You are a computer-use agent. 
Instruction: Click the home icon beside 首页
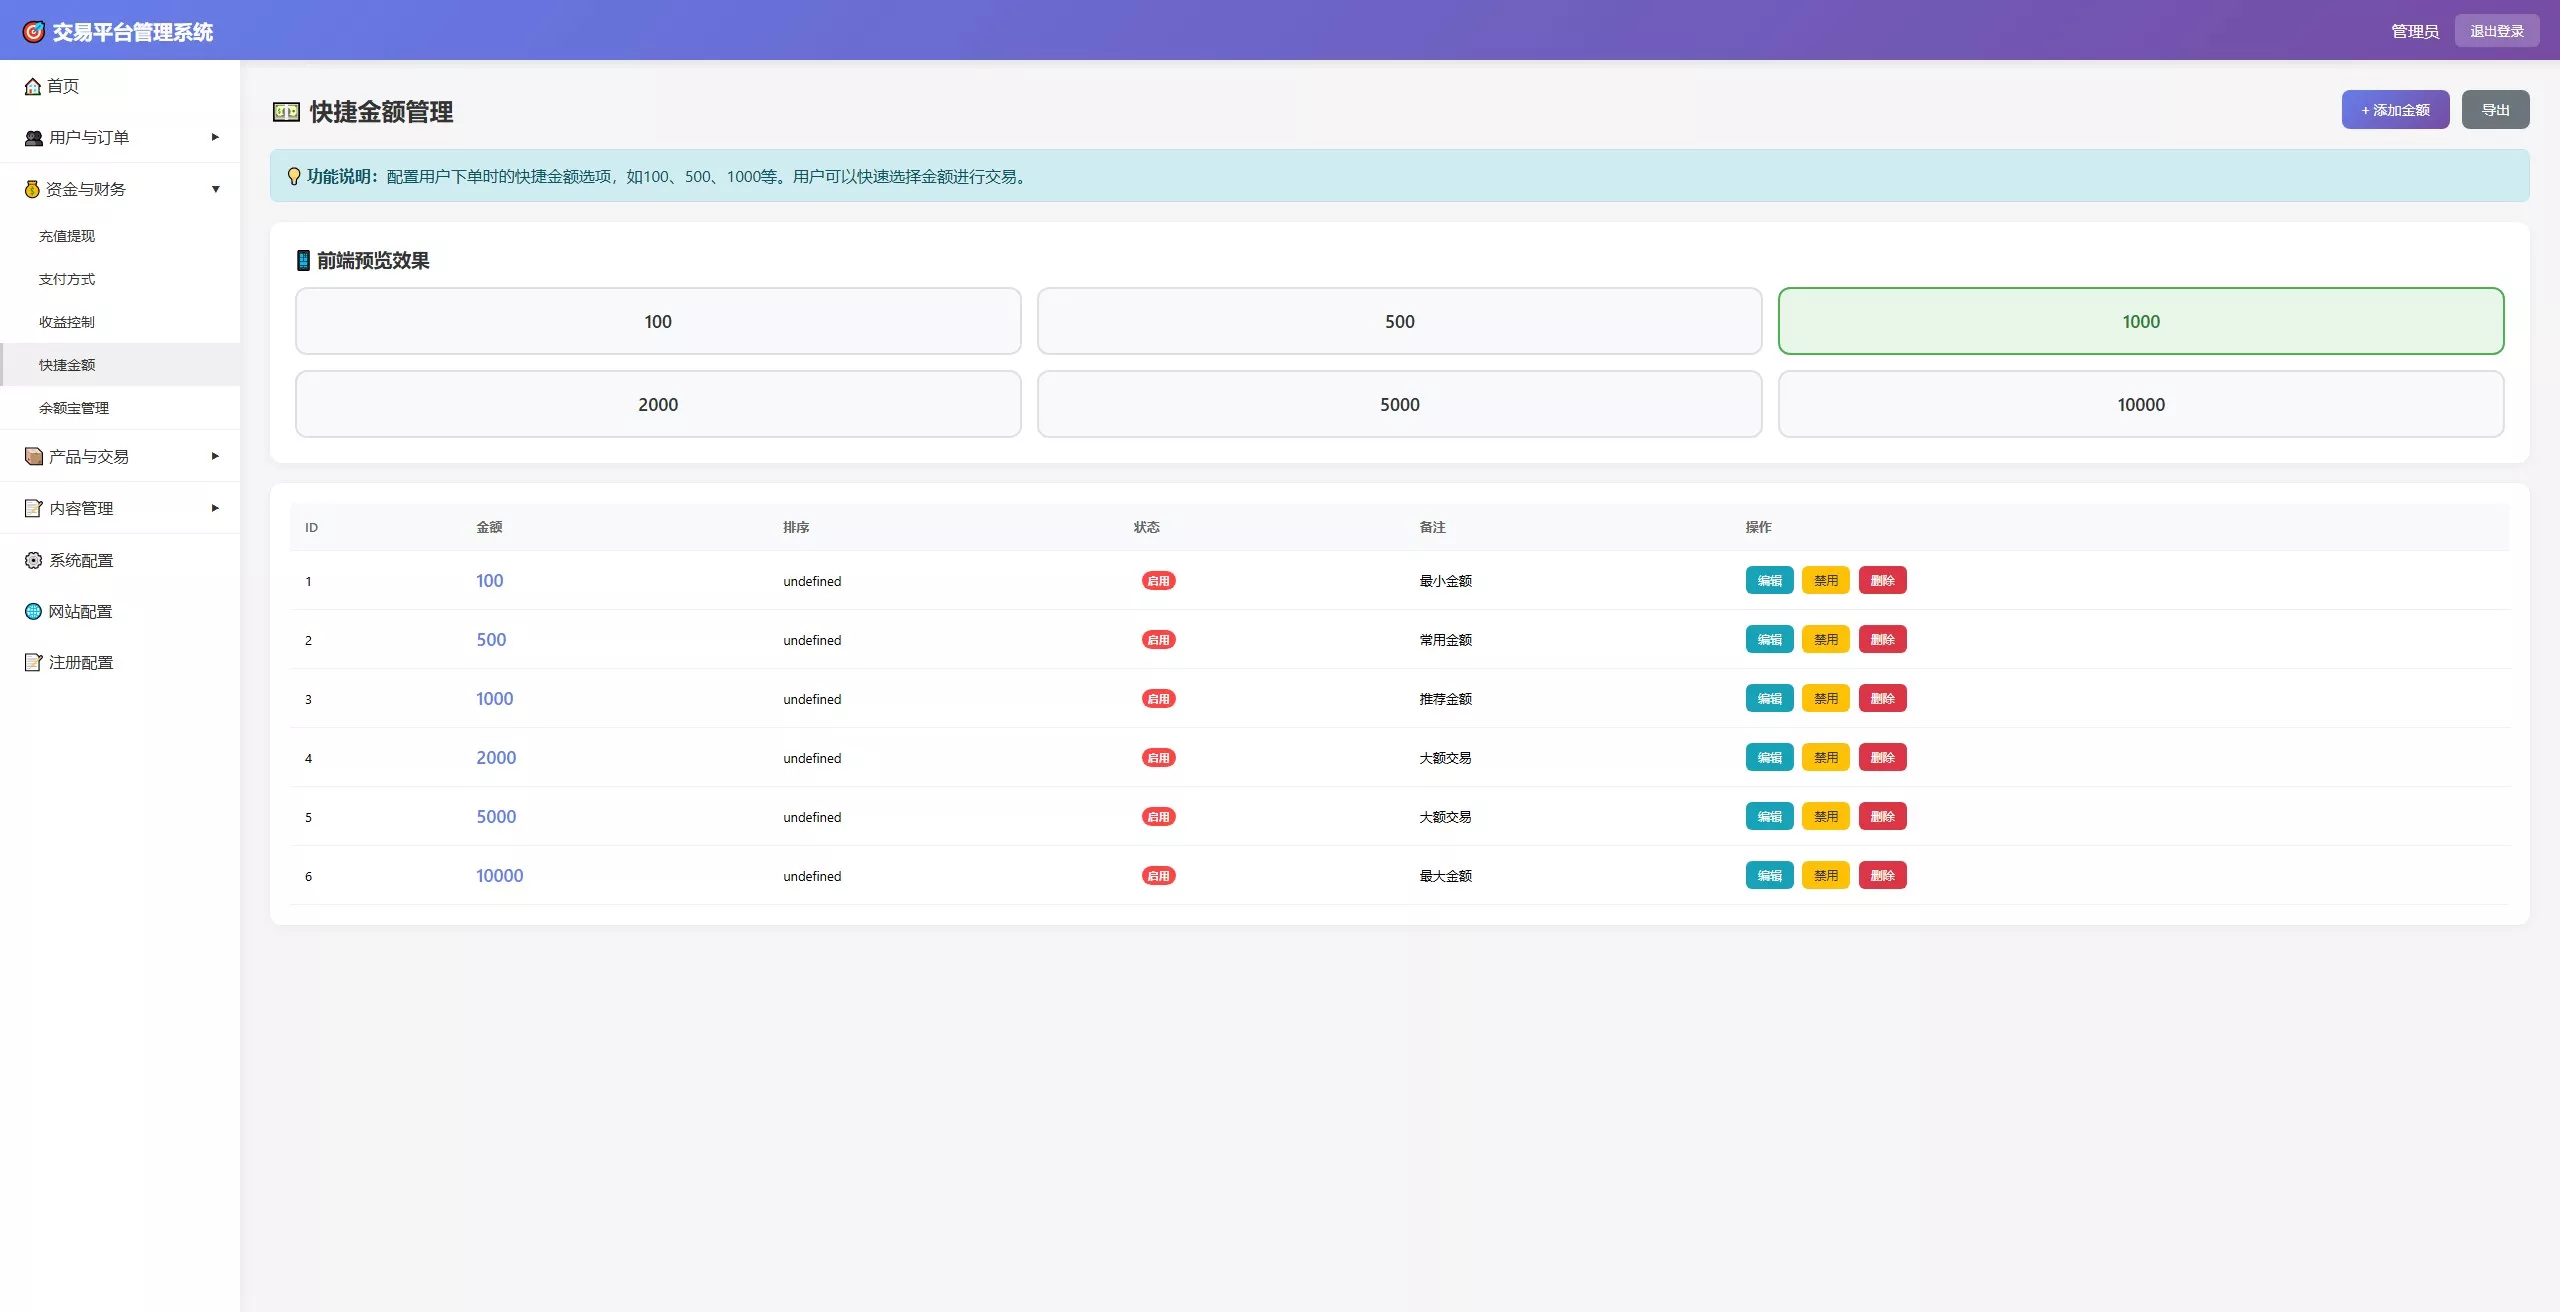(x=33, y=87)
